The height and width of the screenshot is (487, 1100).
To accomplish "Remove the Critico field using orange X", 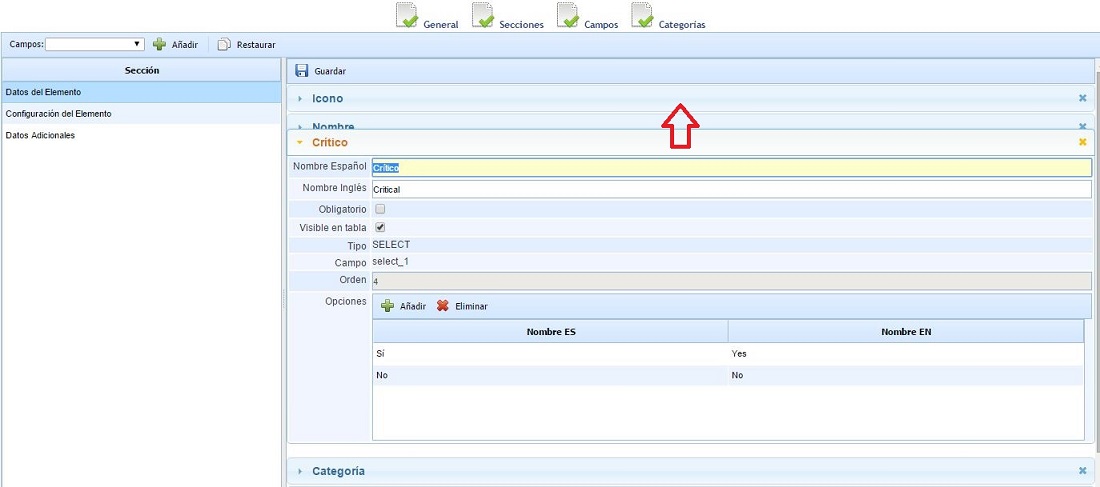I will point(1082,142).
